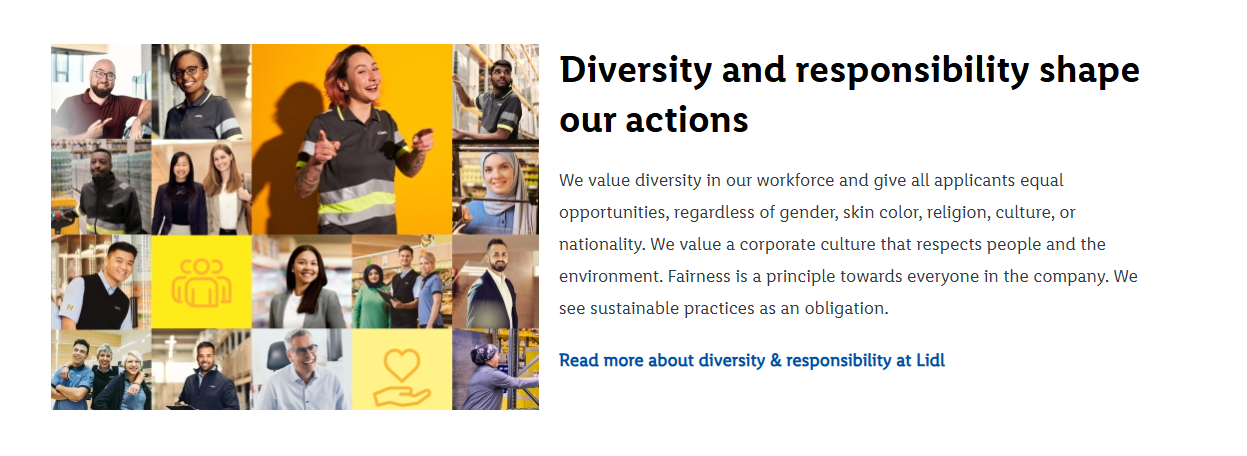Select warehouse photo of man in dark jacket

click(x=101, y=187)
